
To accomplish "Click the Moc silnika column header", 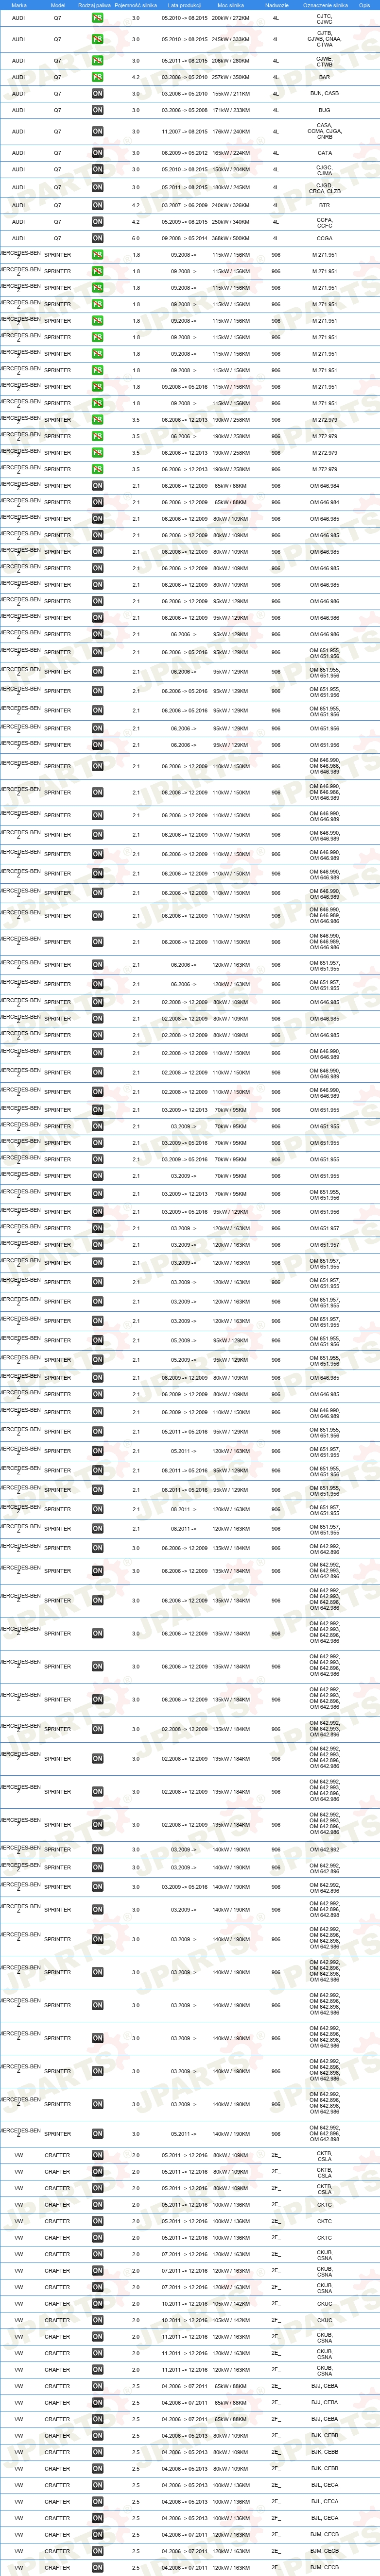I will point(230,5).
